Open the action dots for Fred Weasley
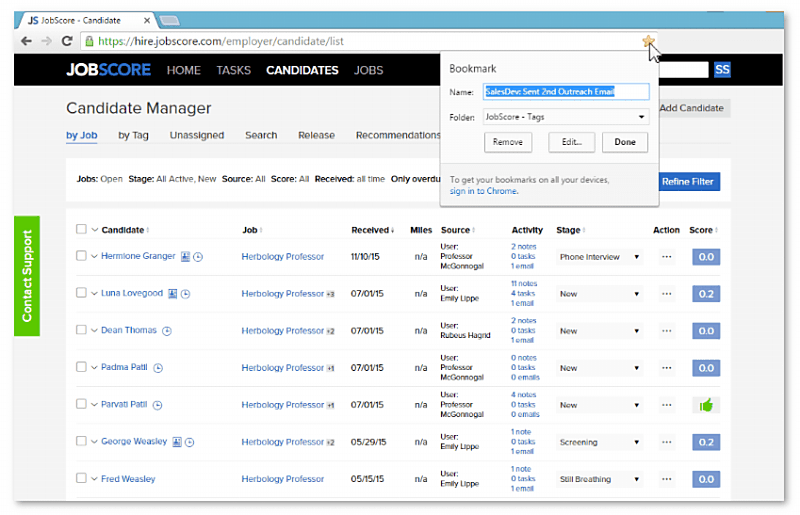This screenshot has height=515, width=800. pyautogui.click(x=666, y=479)
